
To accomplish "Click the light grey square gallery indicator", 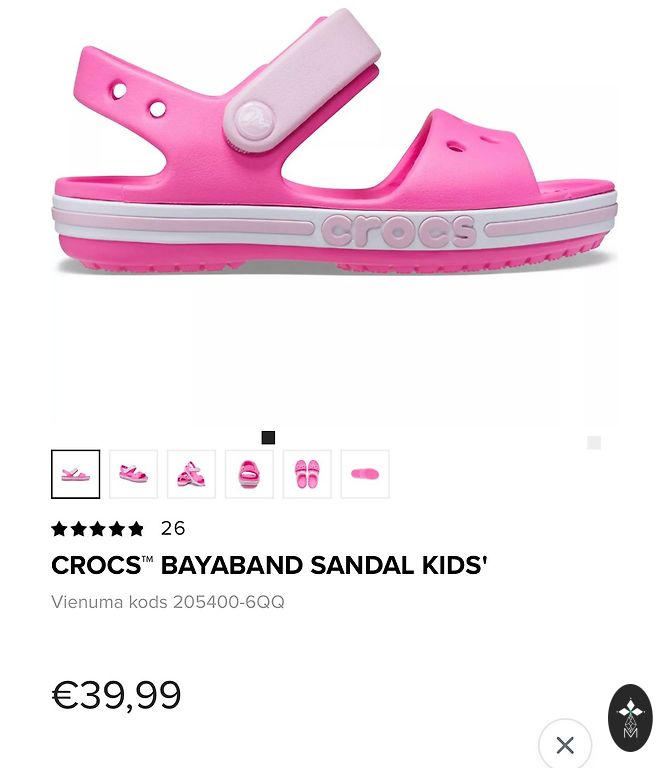I will click(x=594, y=443).
